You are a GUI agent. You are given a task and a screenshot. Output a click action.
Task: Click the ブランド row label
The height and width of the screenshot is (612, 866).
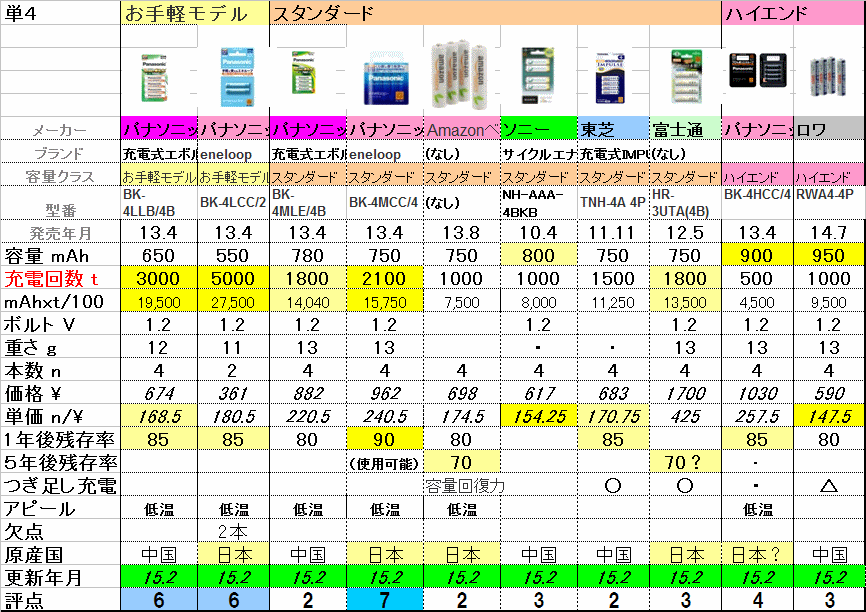[x=60, y=152]
